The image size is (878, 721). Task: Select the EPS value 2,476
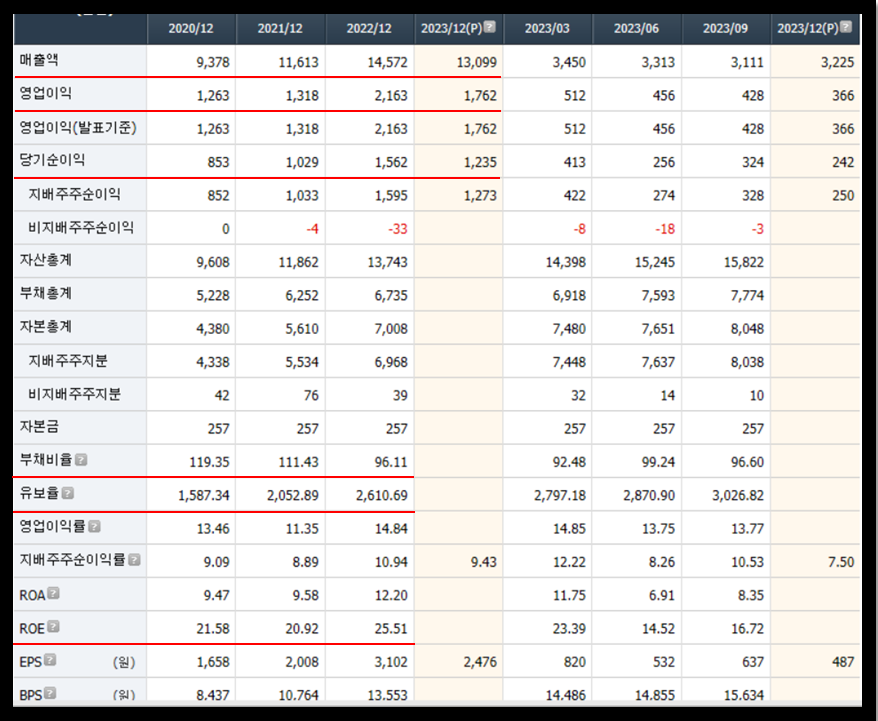(x=480, y=662)
